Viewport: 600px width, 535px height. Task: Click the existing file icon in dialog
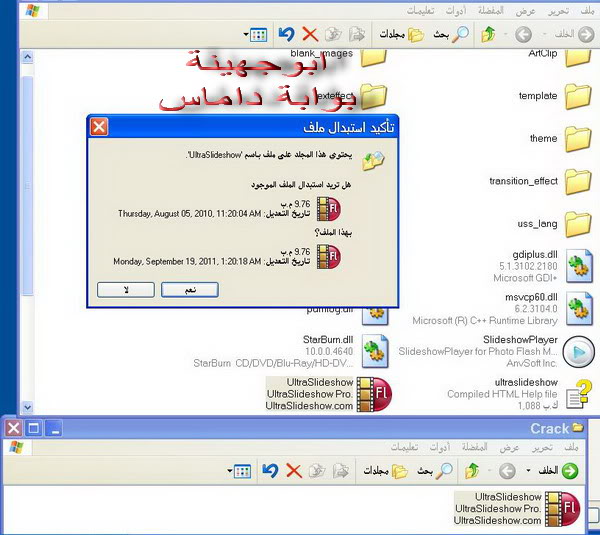[x=329, y=209]
